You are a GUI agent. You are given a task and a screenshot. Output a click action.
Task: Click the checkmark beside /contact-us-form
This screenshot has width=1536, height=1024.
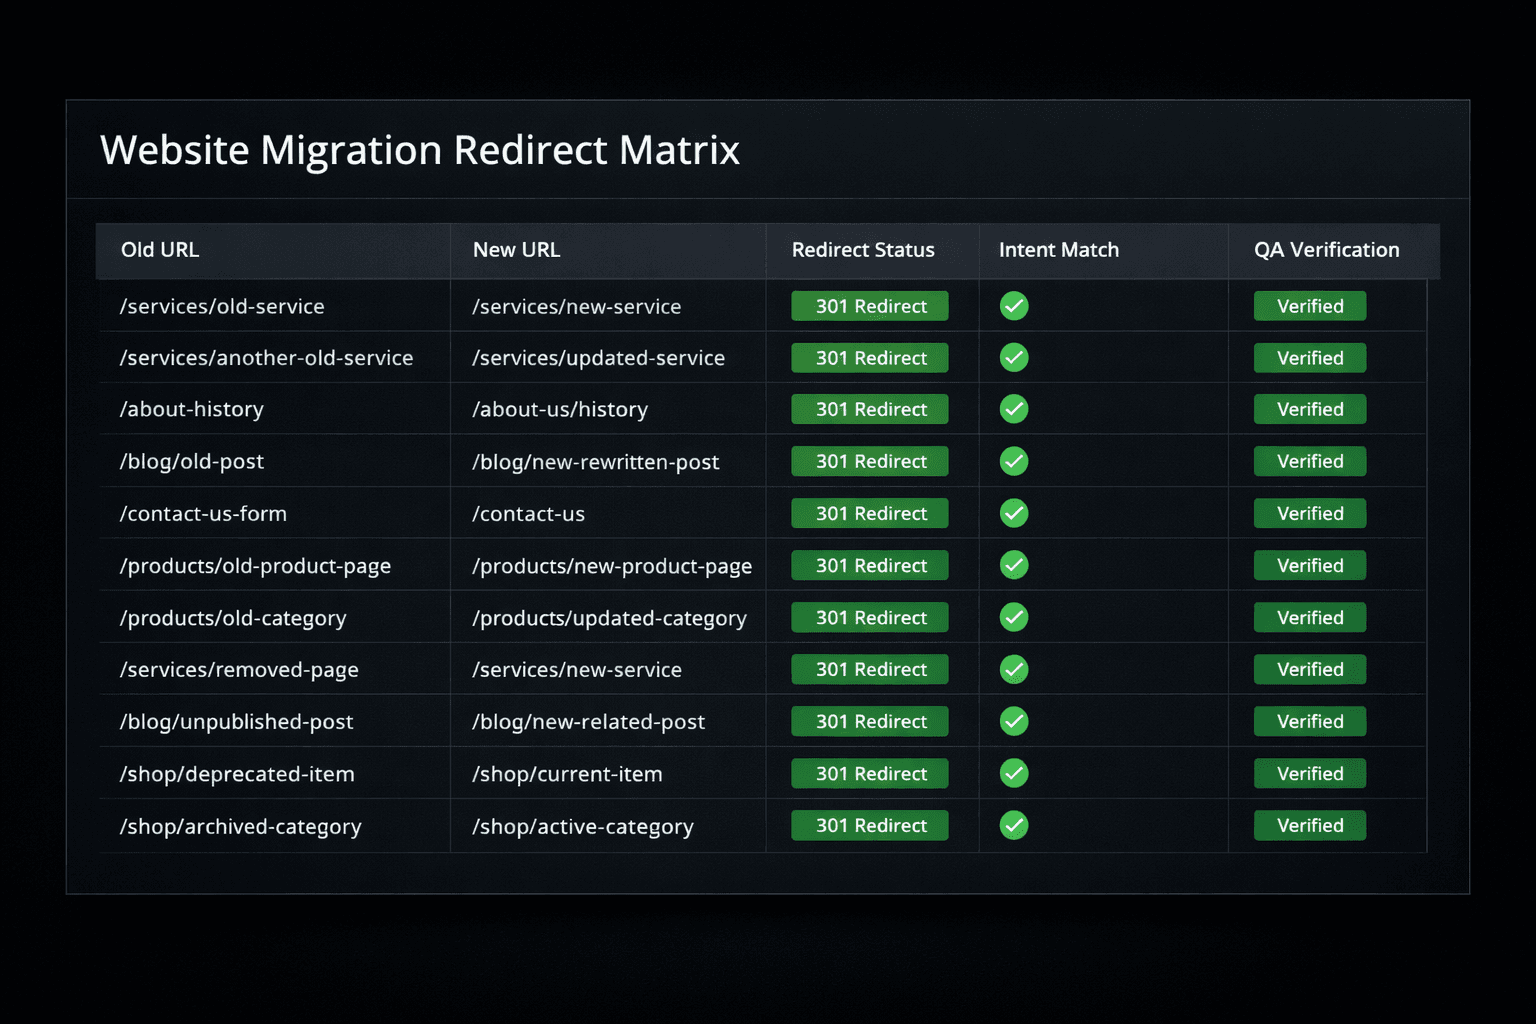point(1013,513)
